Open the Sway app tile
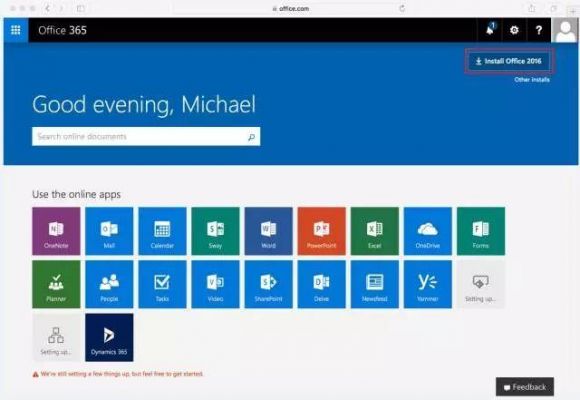580x400 pixels. (x=215, y=231)
